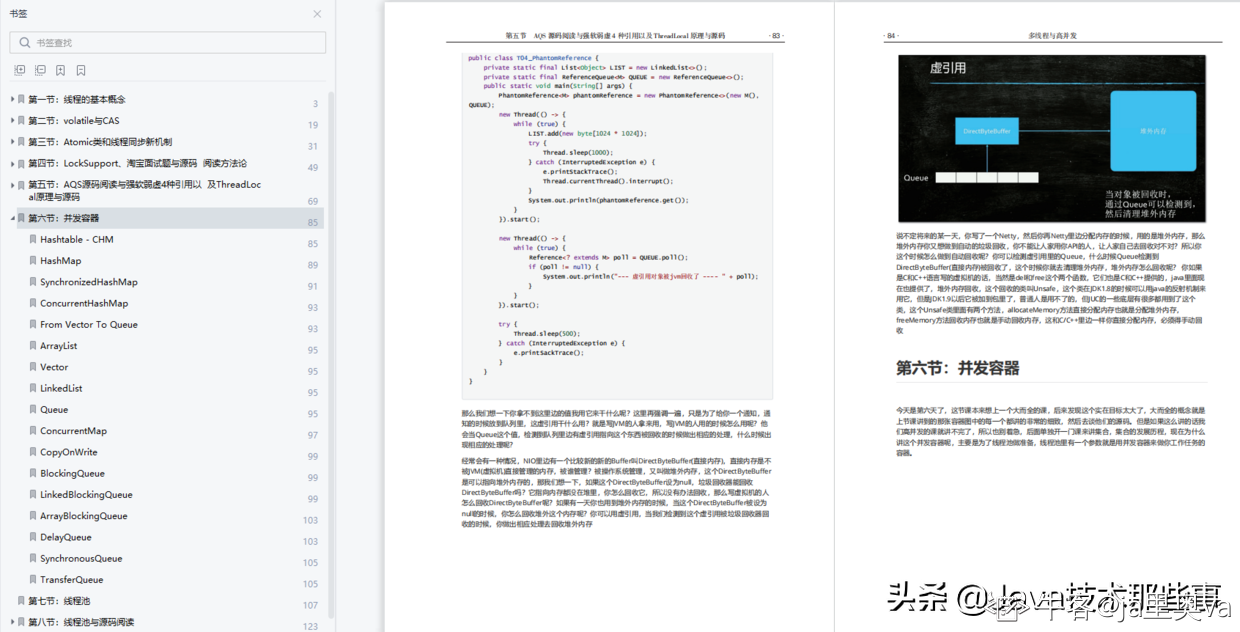The width and height of the screenshot is (1240, 632).
Task: Jump to the Queue bookmark
Action: (54, 409)
